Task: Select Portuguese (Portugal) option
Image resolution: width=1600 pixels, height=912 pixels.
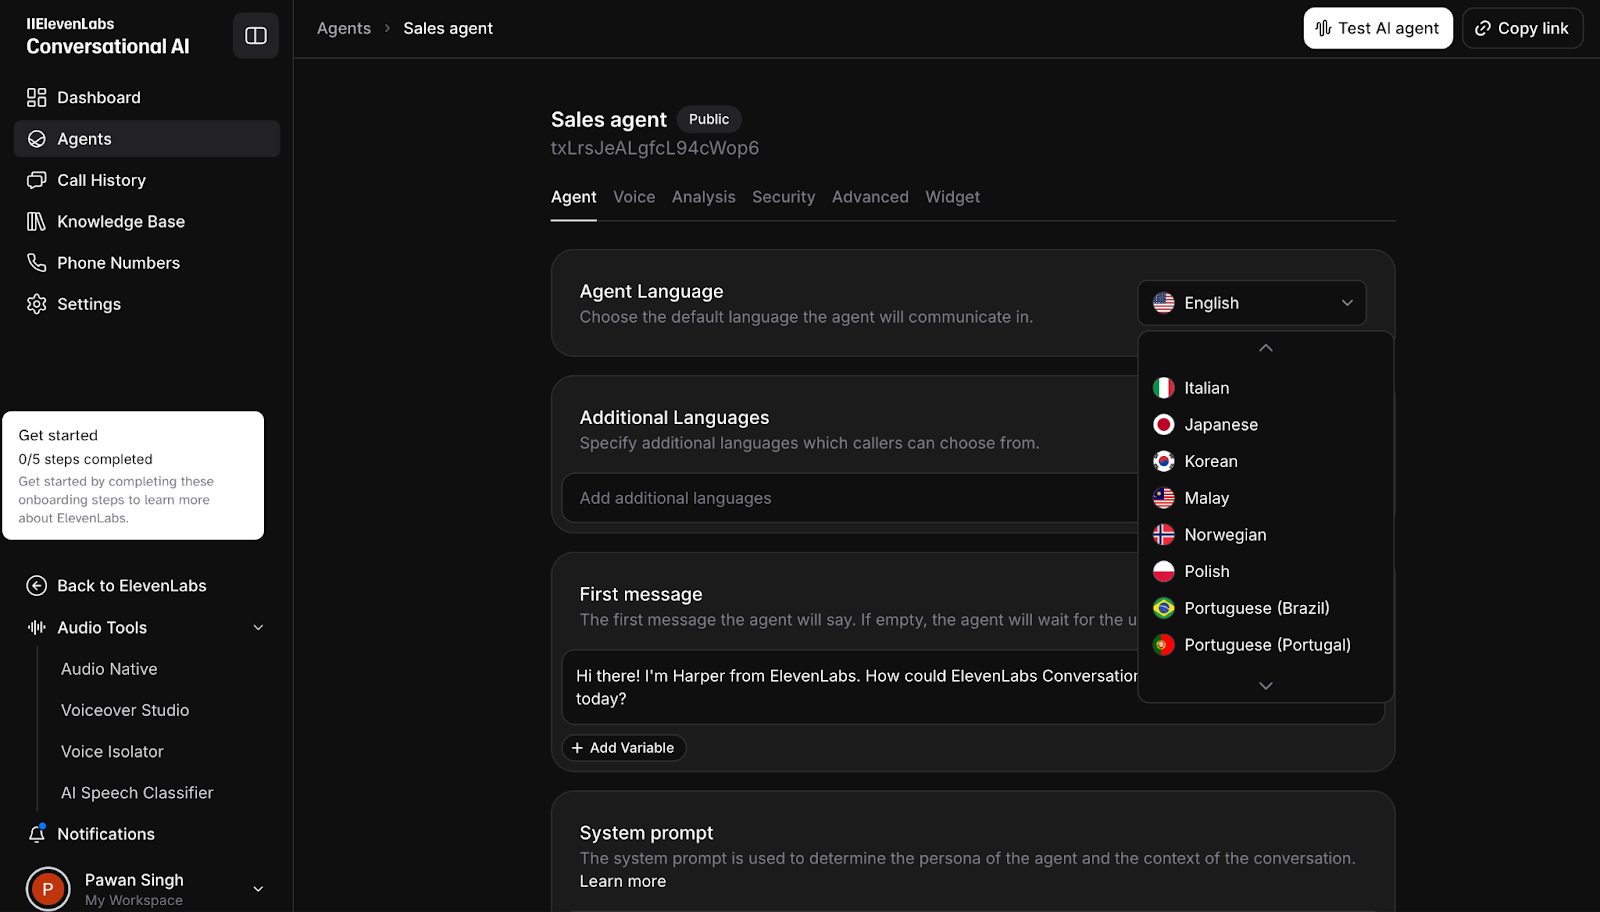Action: (x=1265, y=645)
